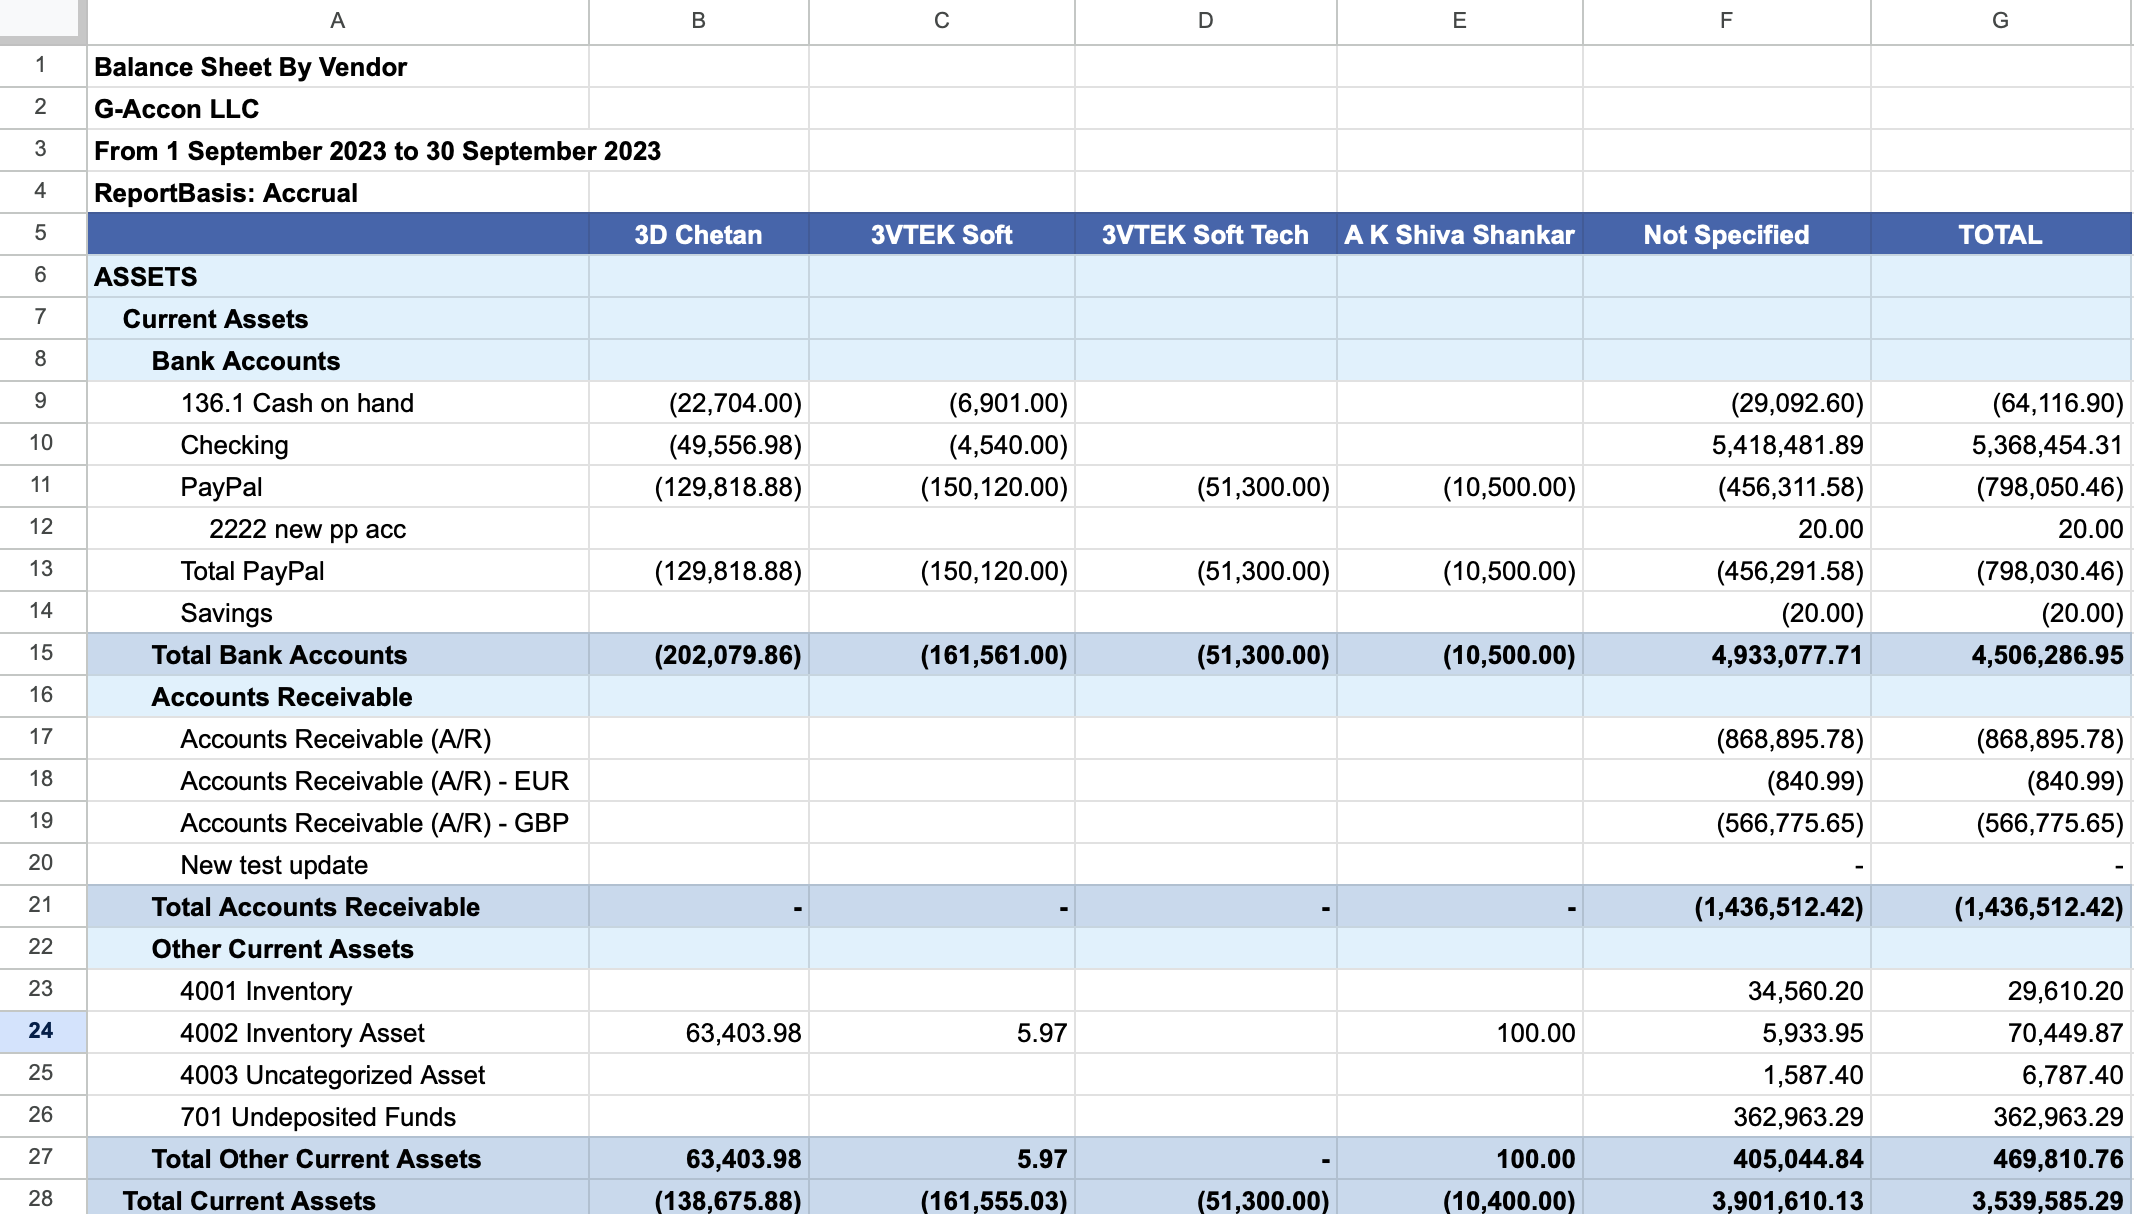Select column G header
Image resolution: width=2134 pixels, height=1214 pixels.
click(x=2000, y=21)
